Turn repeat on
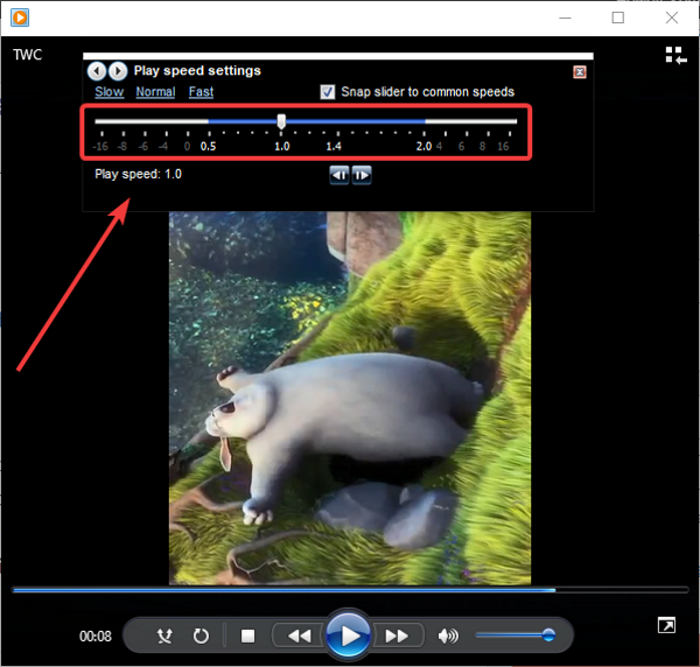700x667 pixels. click(201, 636)
